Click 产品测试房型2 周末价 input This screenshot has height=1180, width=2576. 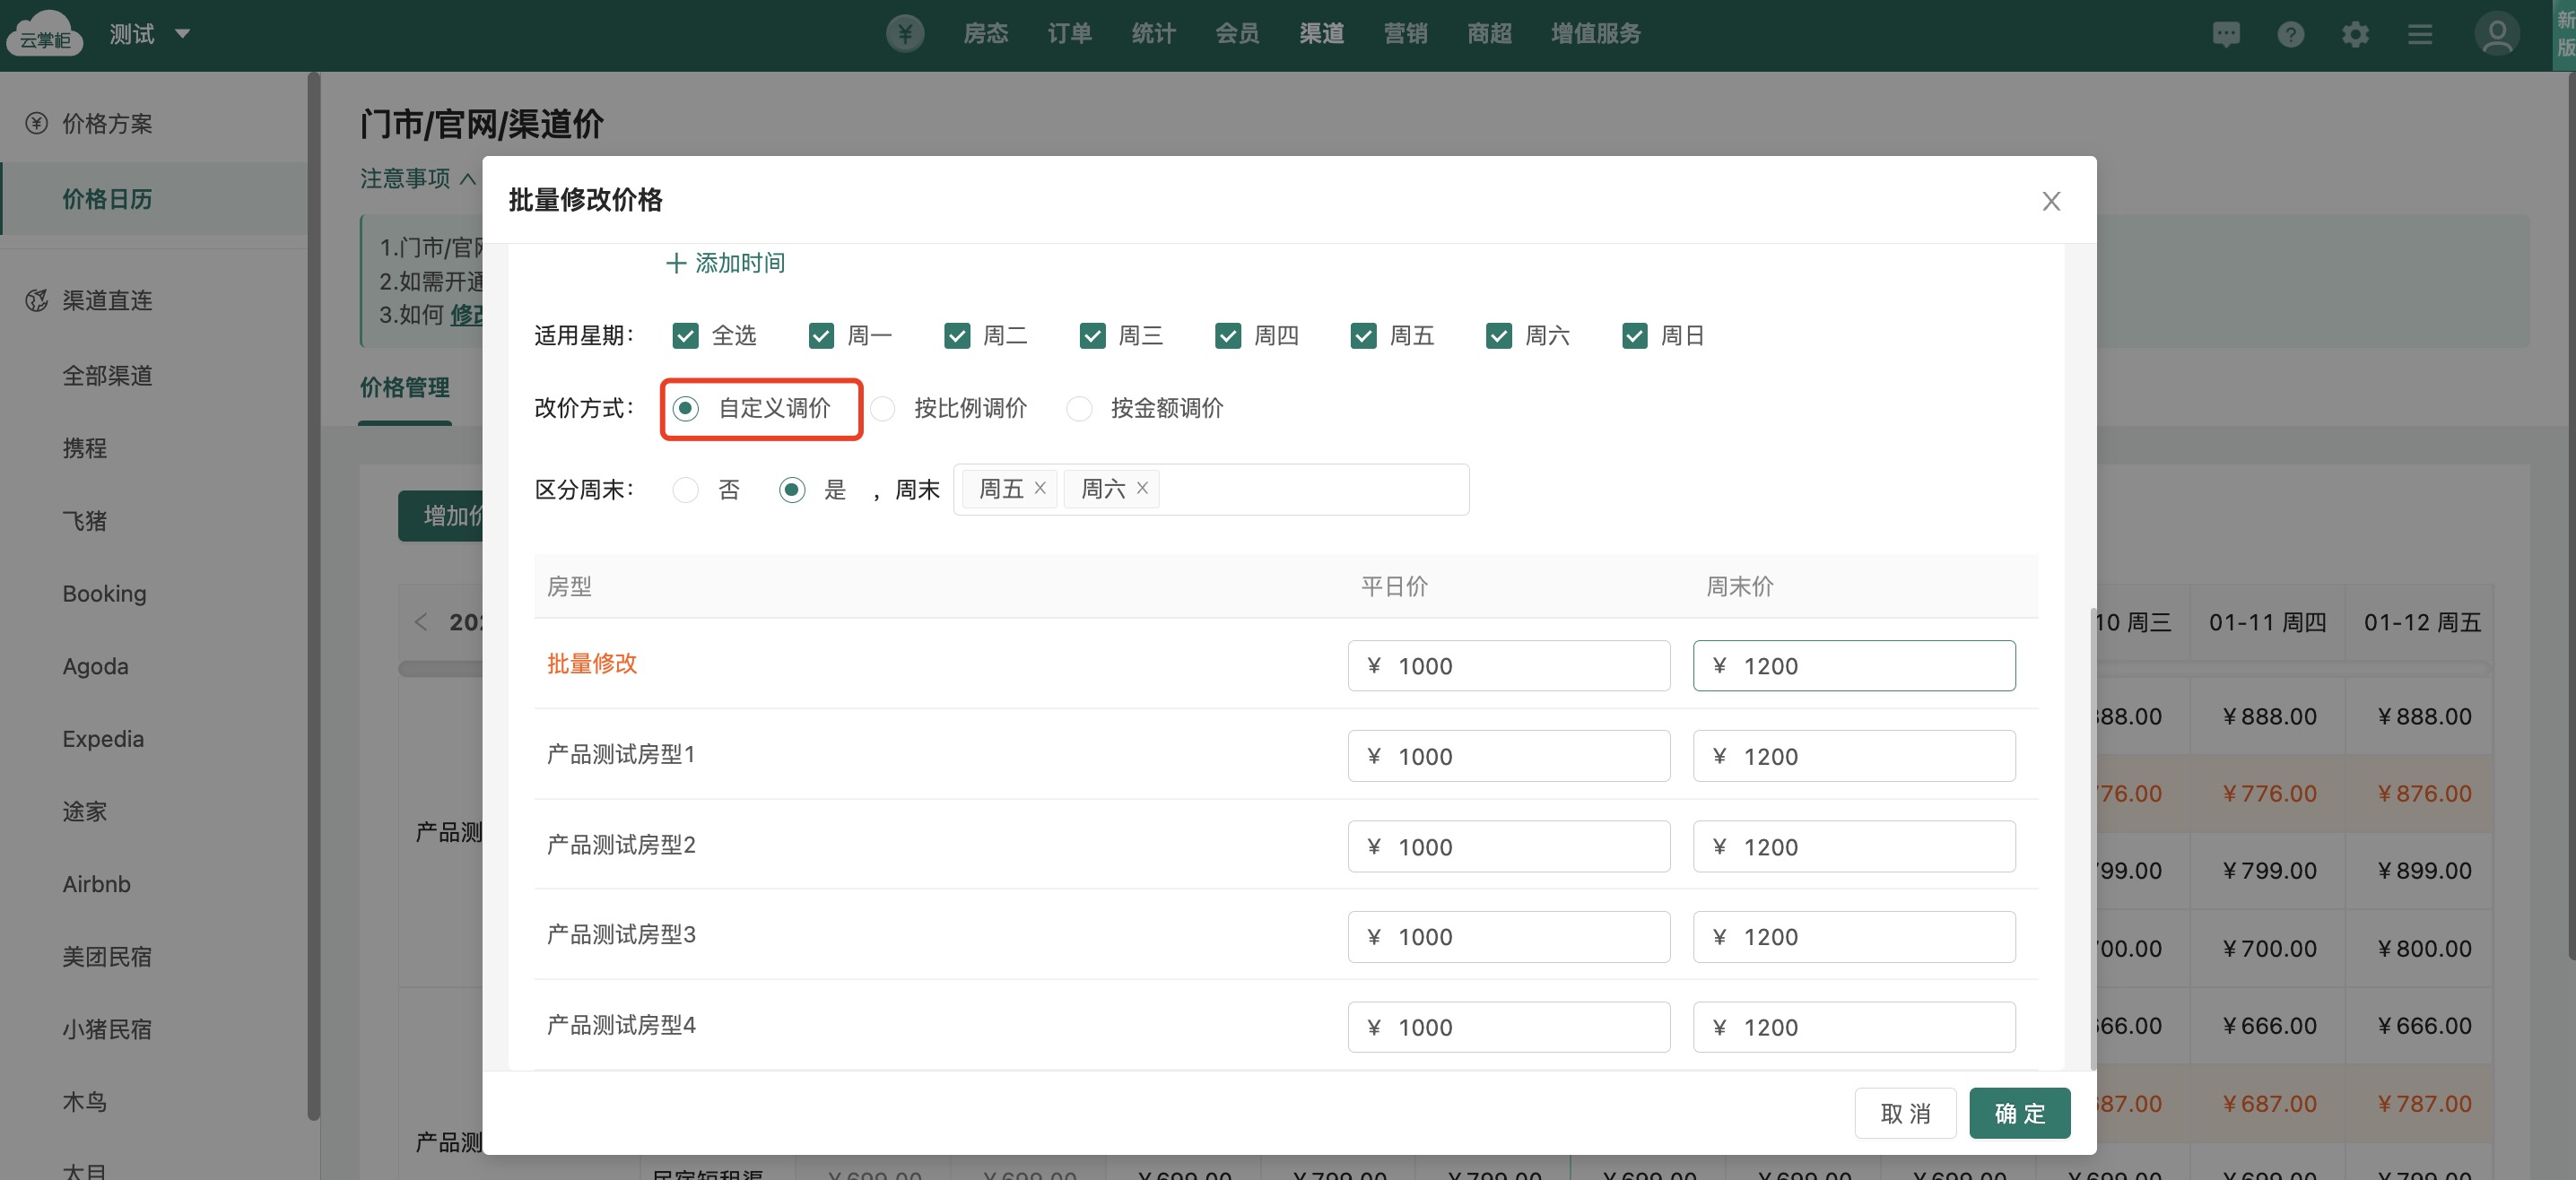point(1854,847)
